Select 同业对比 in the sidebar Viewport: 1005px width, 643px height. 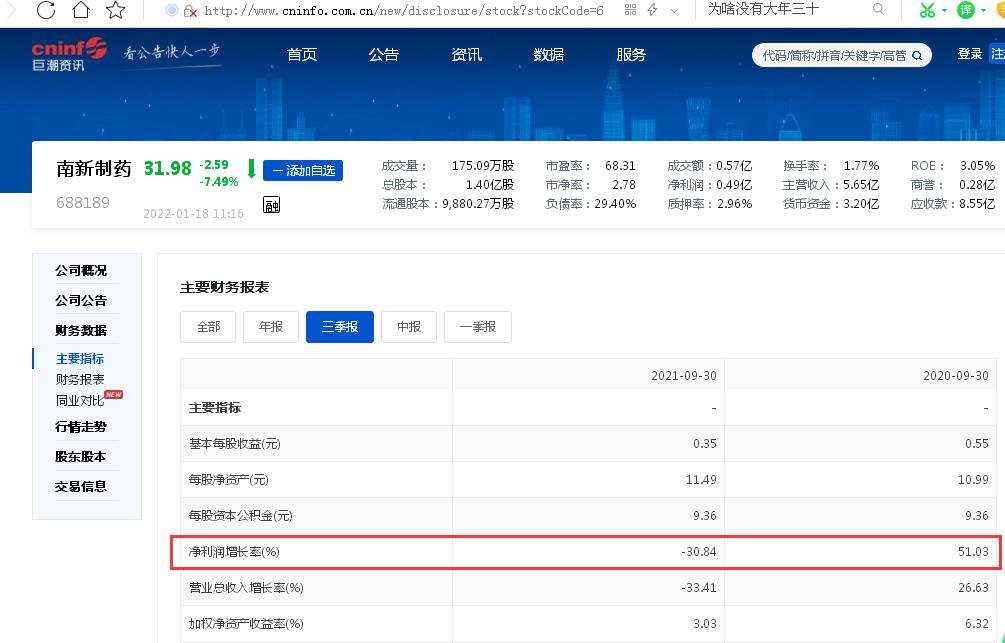pyautogui.click(x=80, y=401)
